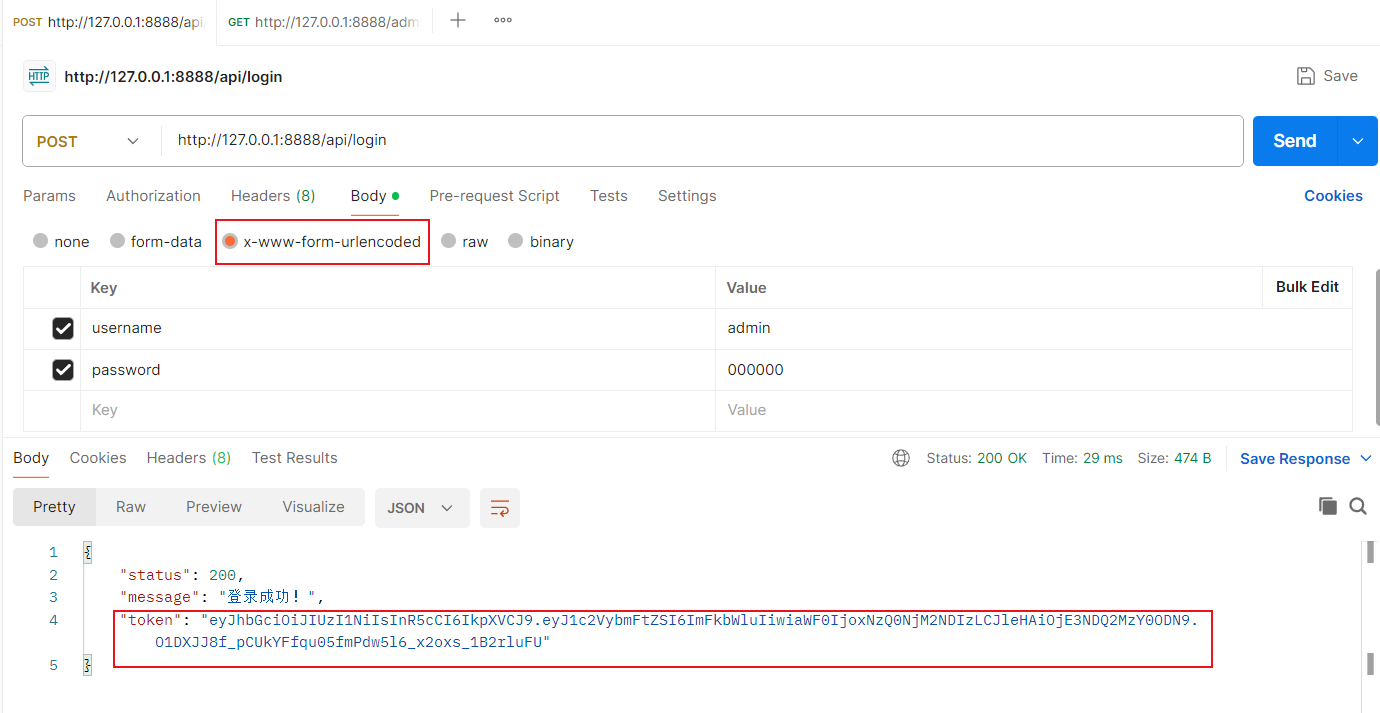The height and width of the screenshot is (713, 1380).
Task: Click the network globe icon near Status
Action: point(901,458)
